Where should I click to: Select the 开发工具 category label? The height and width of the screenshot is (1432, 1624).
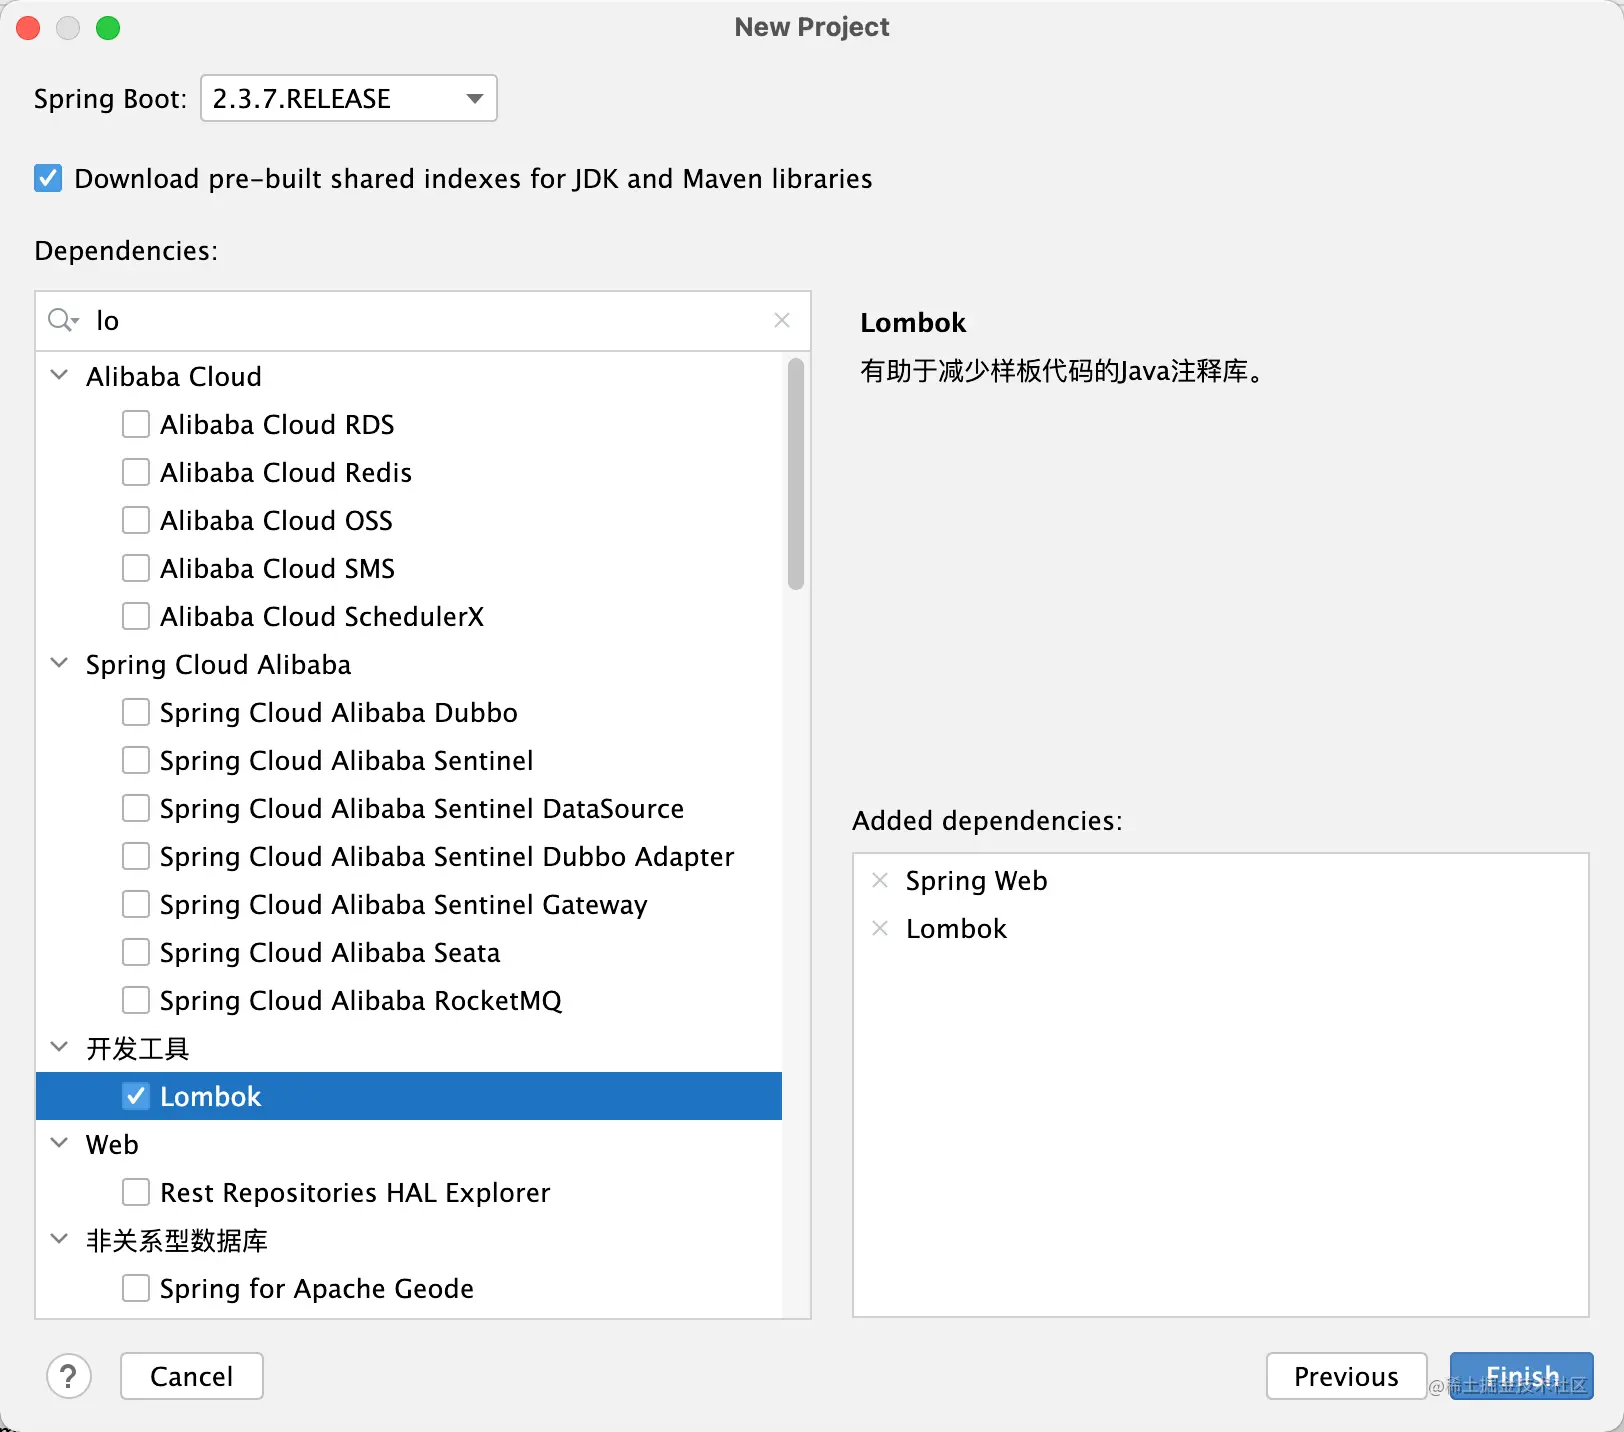138,1048
